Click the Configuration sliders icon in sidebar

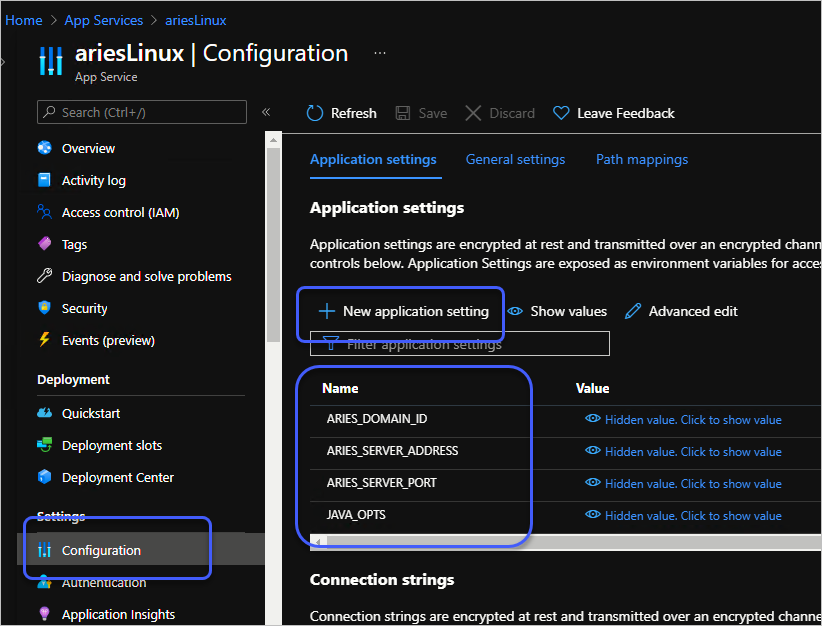tap(45, 550)
